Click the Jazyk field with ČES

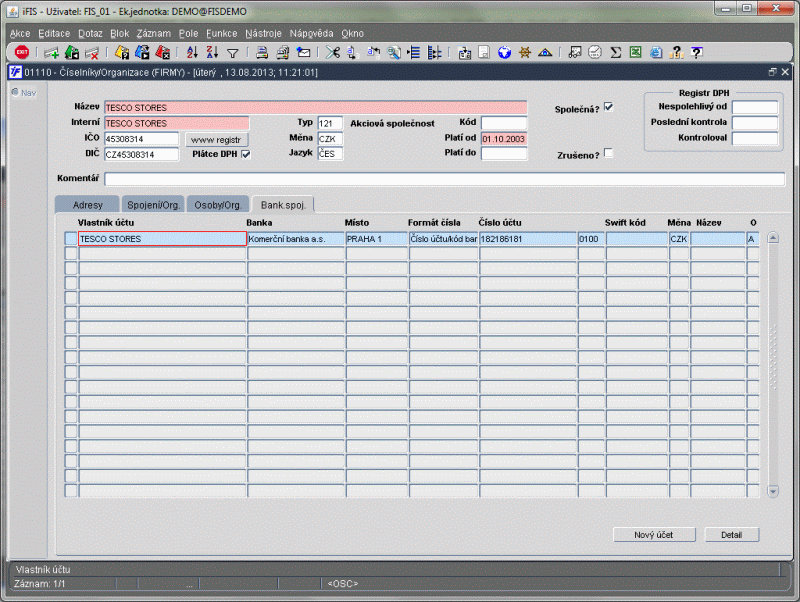[x=330, y=154]
